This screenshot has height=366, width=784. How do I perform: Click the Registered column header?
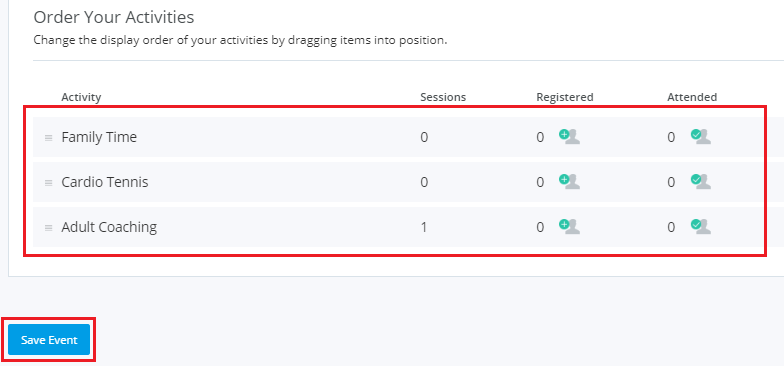click(x=565, y=97)
